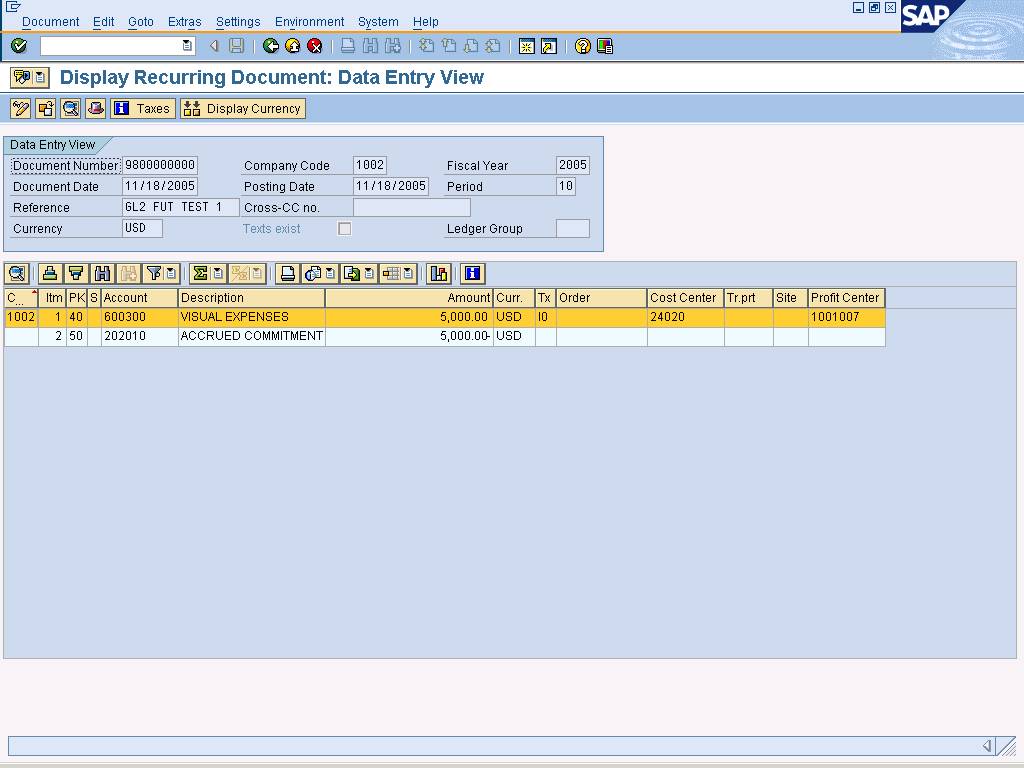This screenshot has width=1024, height=768.
Task: Toggle the Texts exist checkbox
Action: 344,229
